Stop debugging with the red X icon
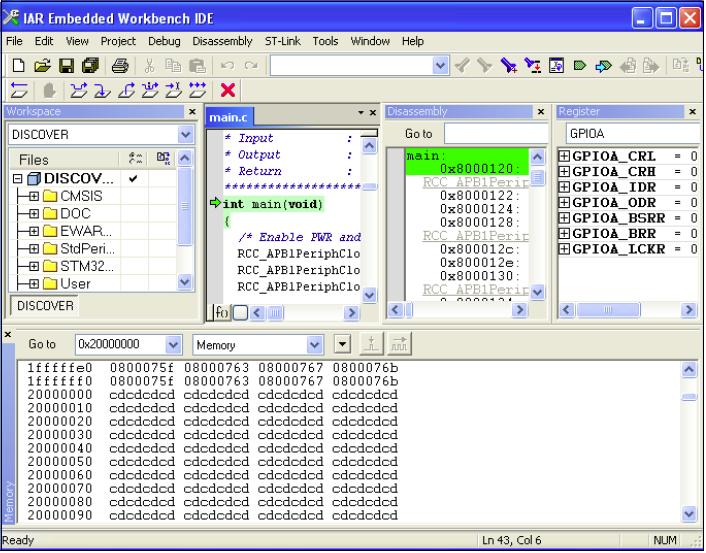The height and width of the screenshot is (553, 706). pos(228,90)
